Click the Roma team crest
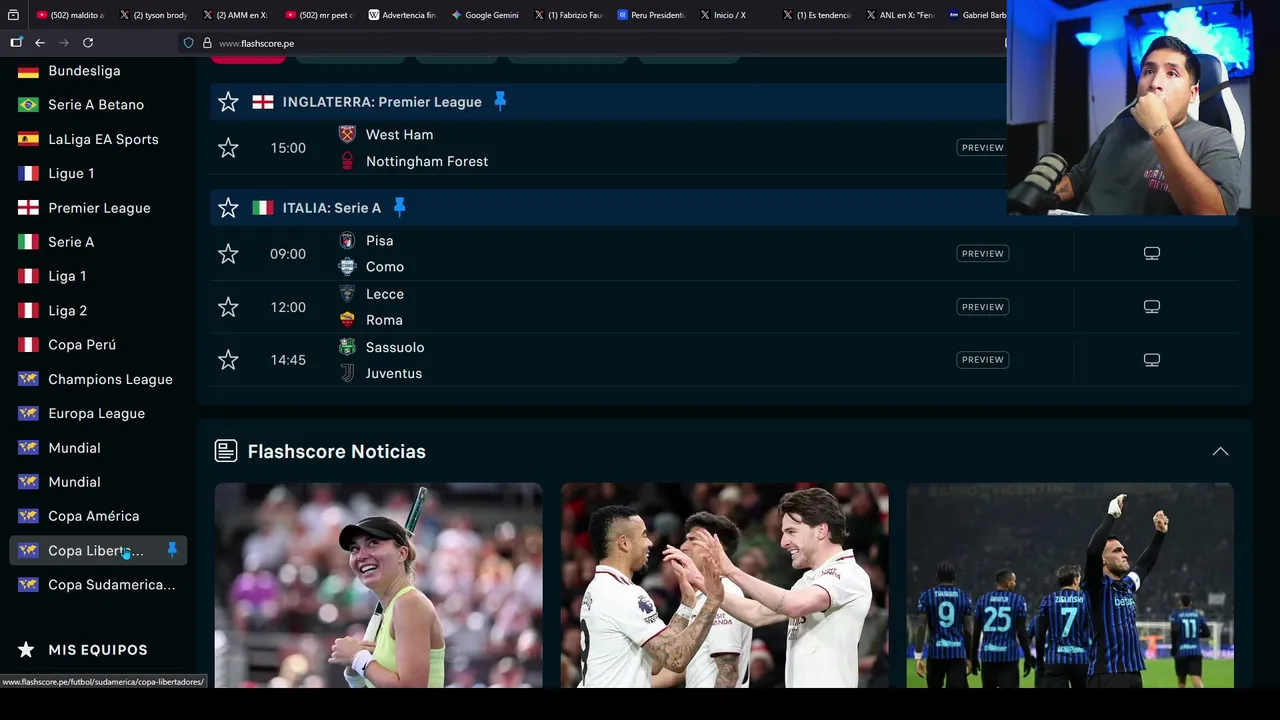The height and width of the screenshot is (720, 1280). click(x=347, y=320)
